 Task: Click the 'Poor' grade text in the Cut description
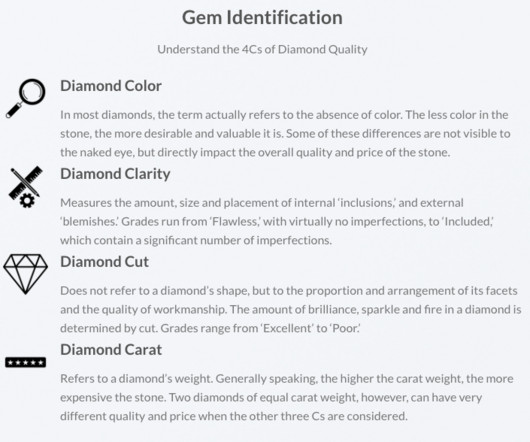[x=344, y=328]
